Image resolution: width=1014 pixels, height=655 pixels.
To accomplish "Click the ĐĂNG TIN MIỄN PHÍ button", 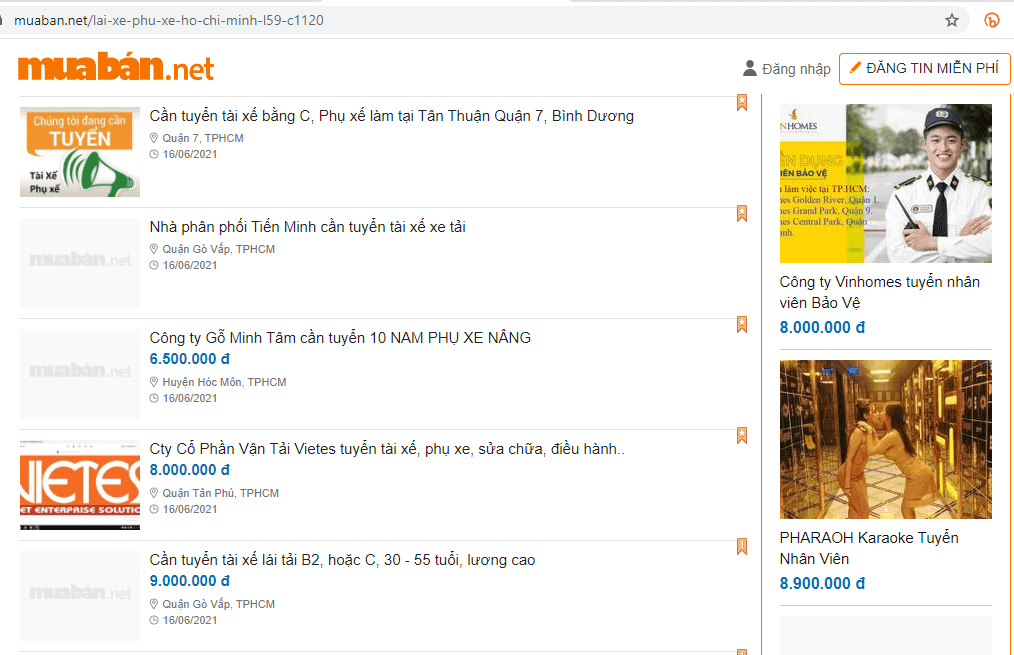I will click(x=924, y=69).
